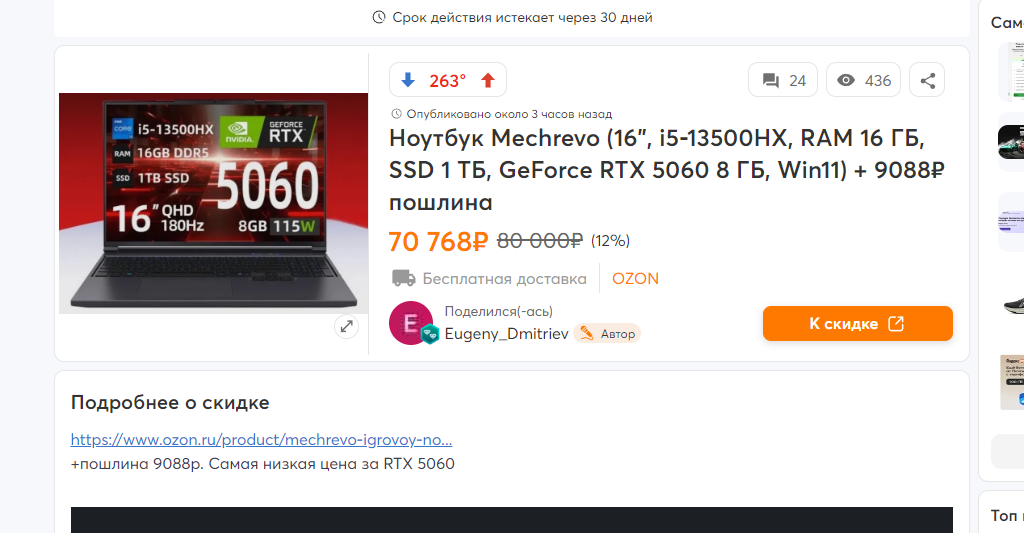Downvote the deal with blue arrow

point(408,80)
